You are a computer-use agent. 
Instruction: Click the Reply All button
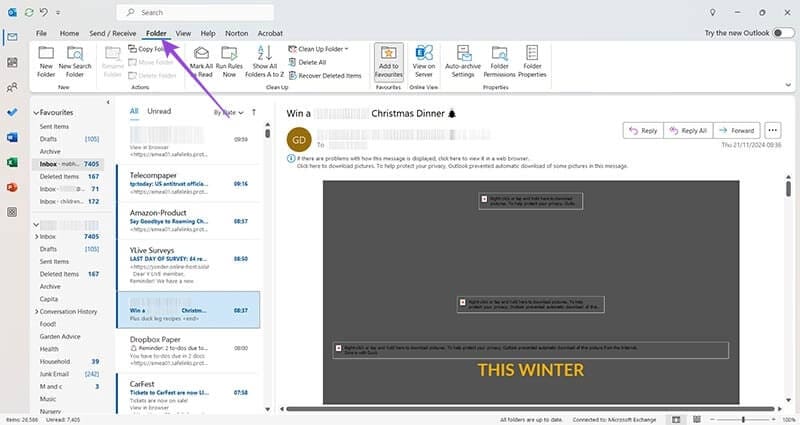690,130
